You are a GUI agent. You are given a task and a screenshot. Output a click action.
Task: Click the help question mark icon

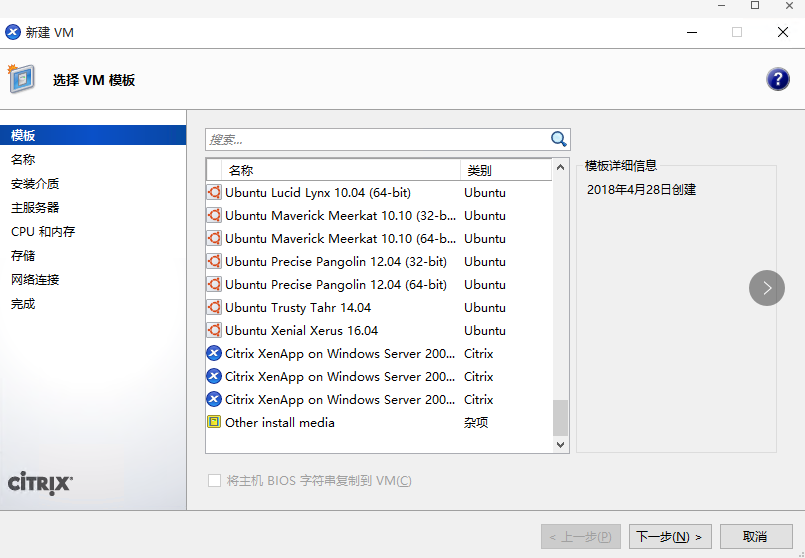pyautogui.click(x=778, y=80)
